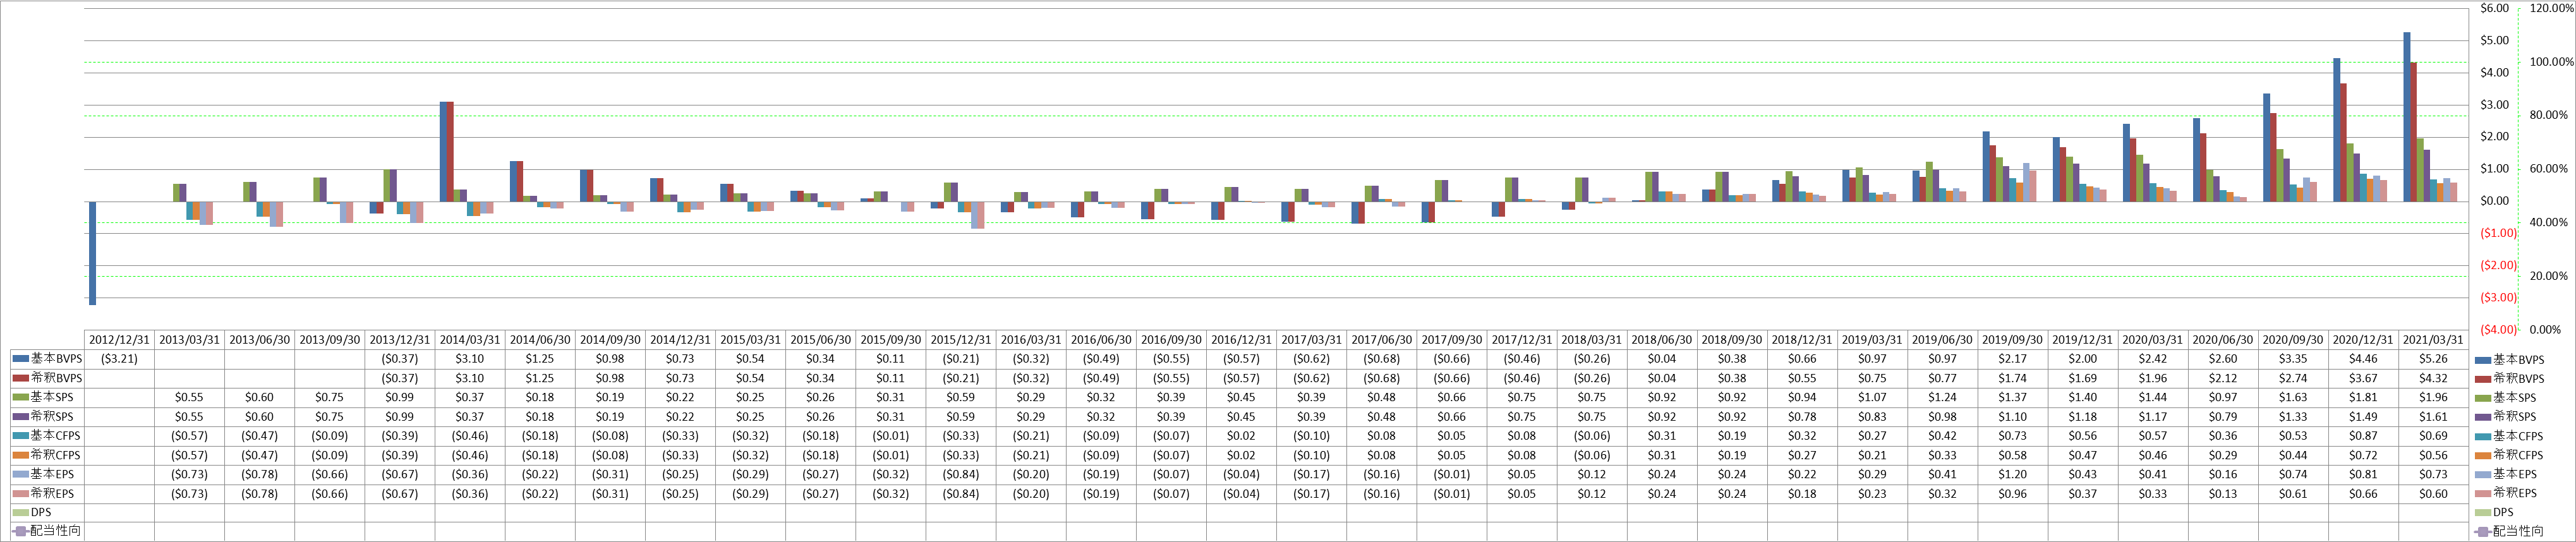Select the 基本EPS row label in the data table
This screenshot has width=2576, height=542.
tap(52, 474)
